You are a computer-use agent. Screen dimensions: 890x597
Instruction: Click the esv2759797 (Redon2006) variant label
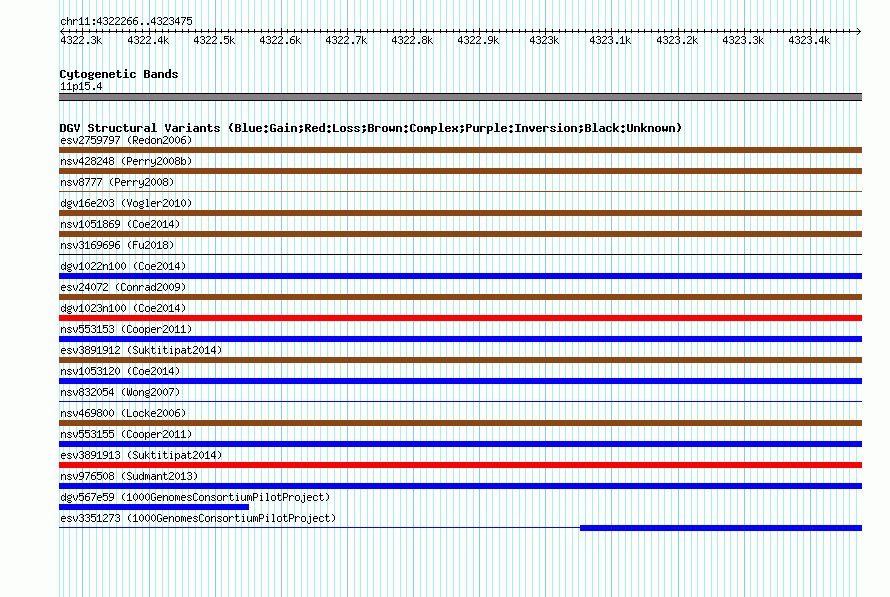pos(126,140)
